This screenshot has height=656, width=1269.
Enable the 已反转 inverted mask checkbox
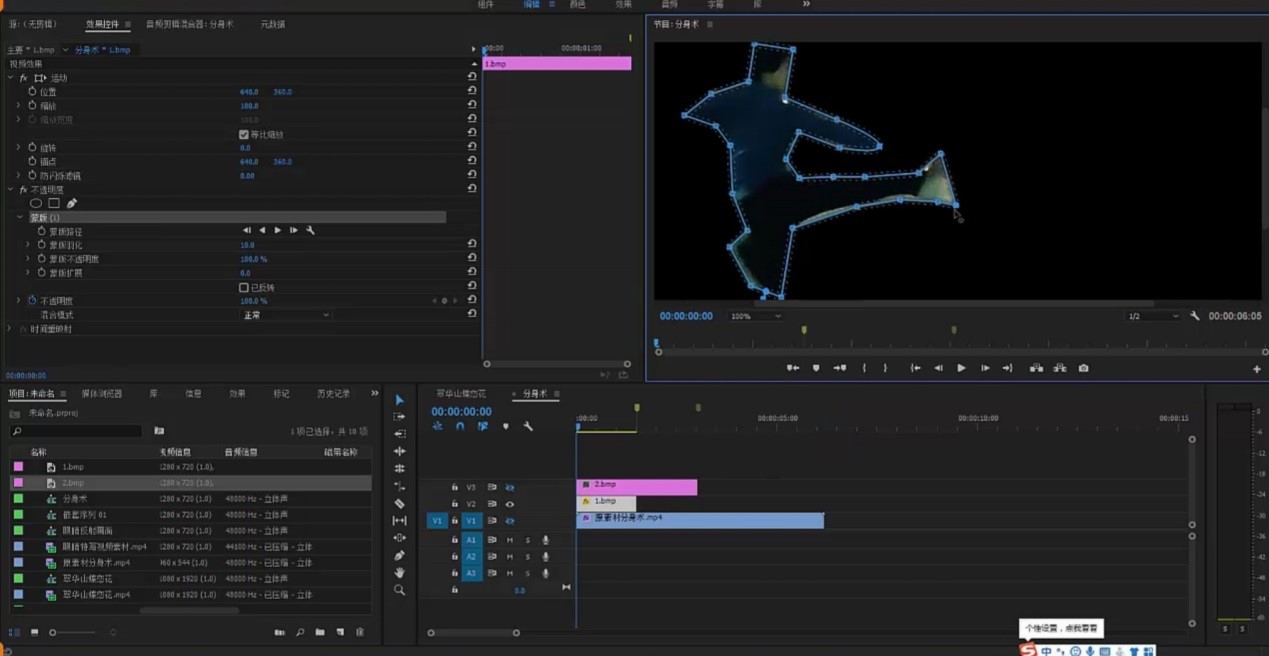point(244,287)
